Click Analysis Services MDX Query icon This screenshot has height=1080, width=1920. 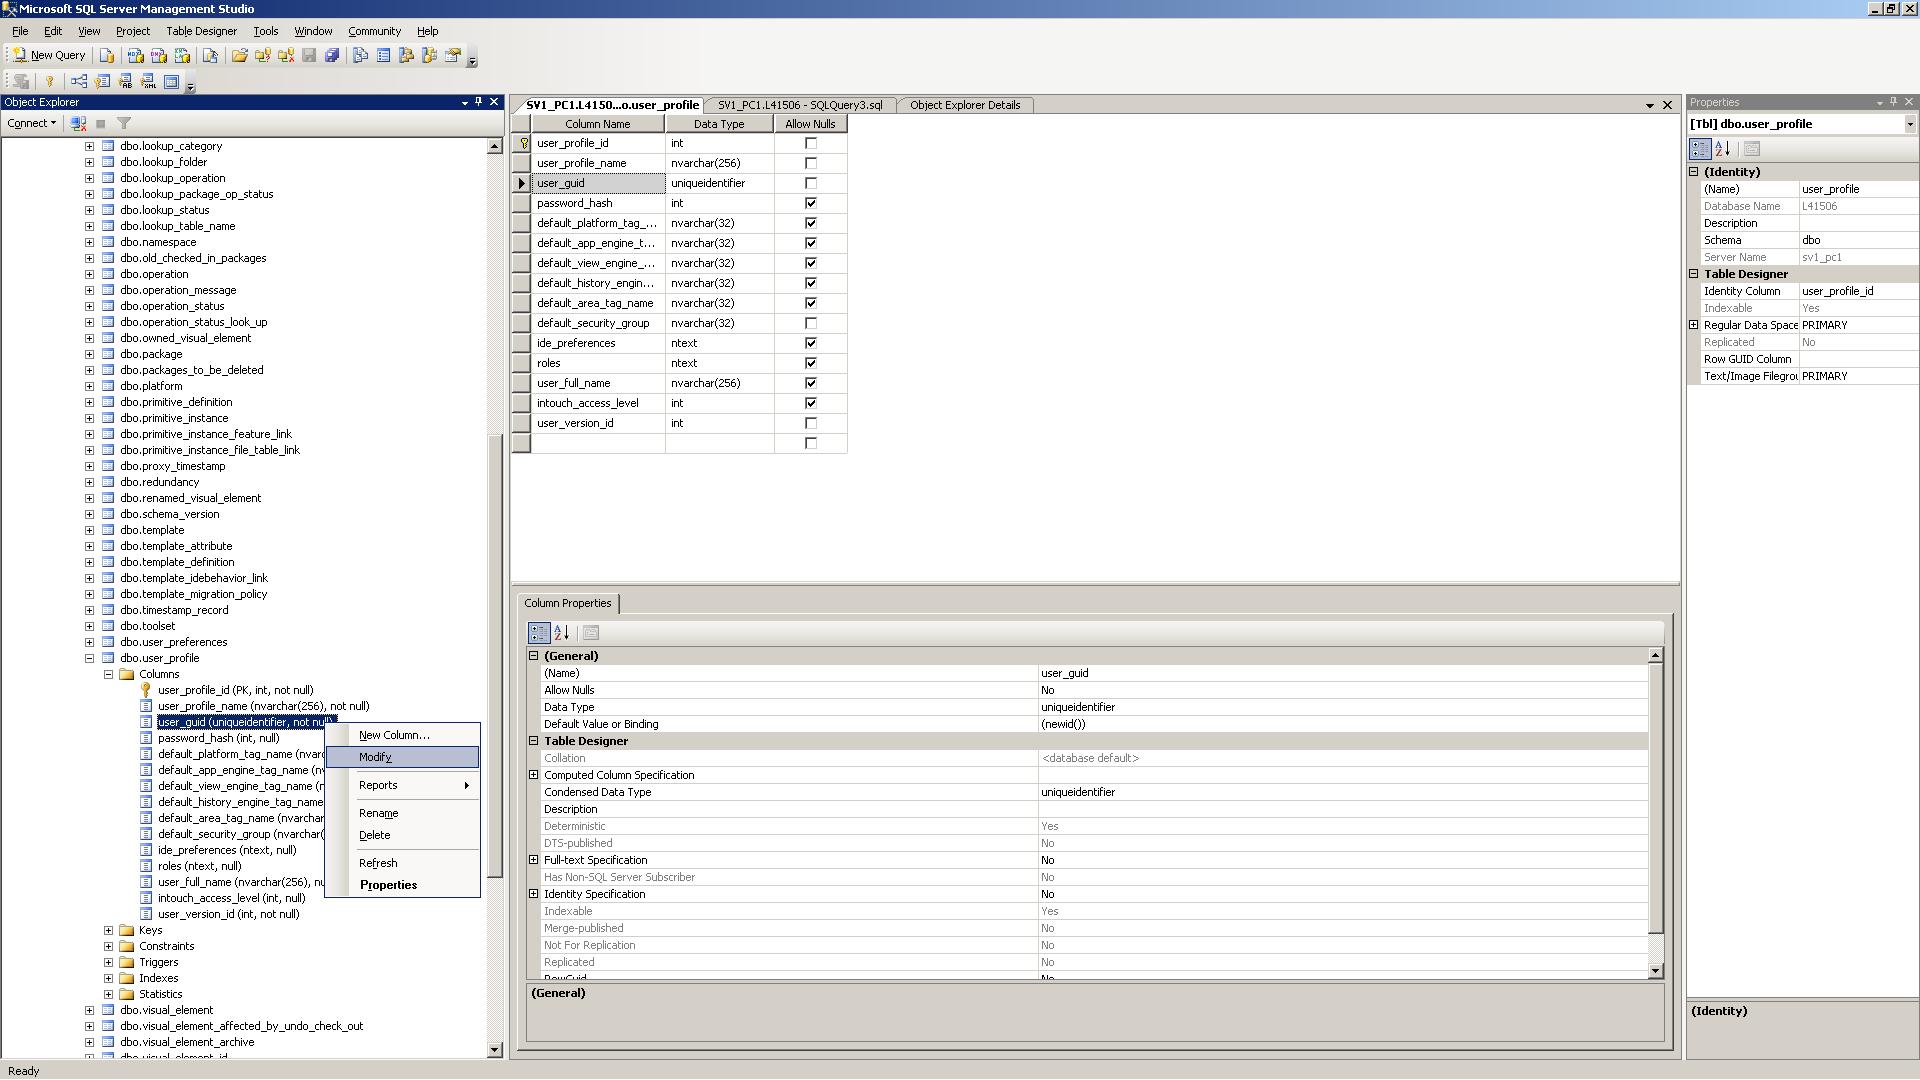click(135, 55)
